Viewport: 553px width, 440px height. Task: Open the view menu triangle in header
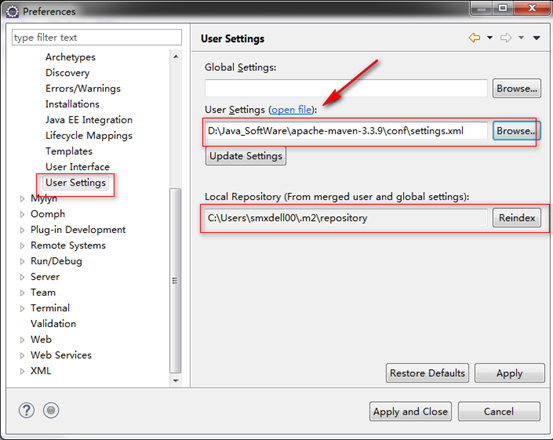coord(536,38)
